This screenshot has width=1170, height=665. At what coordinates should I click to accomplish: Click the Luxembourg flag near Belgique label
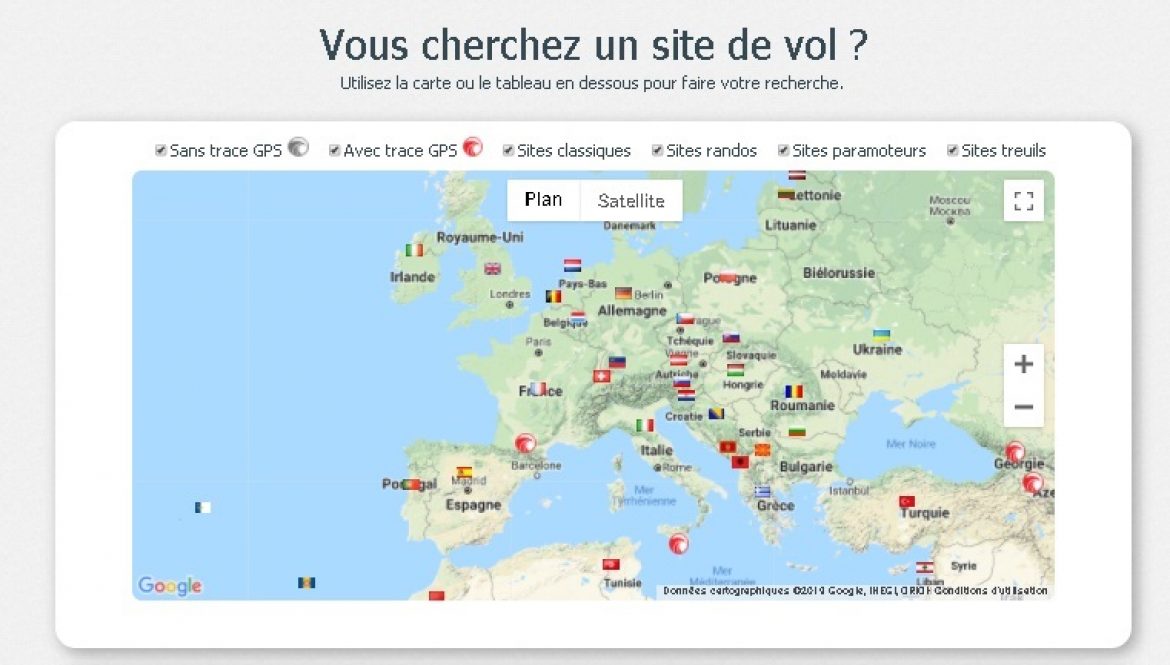578,317
